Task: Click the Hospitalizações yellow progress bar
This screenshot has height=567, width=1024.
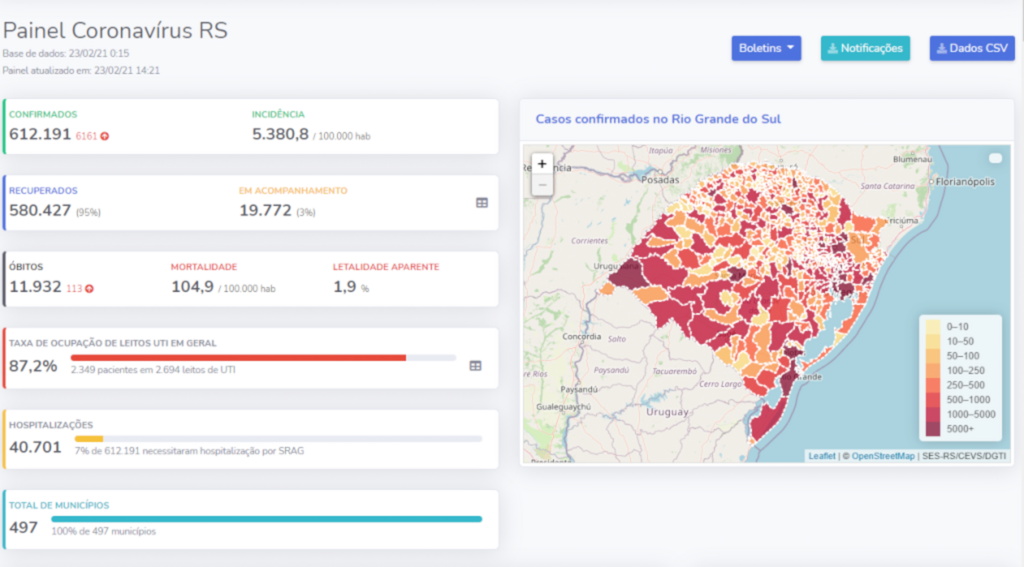Action: (x=89, y=438)
